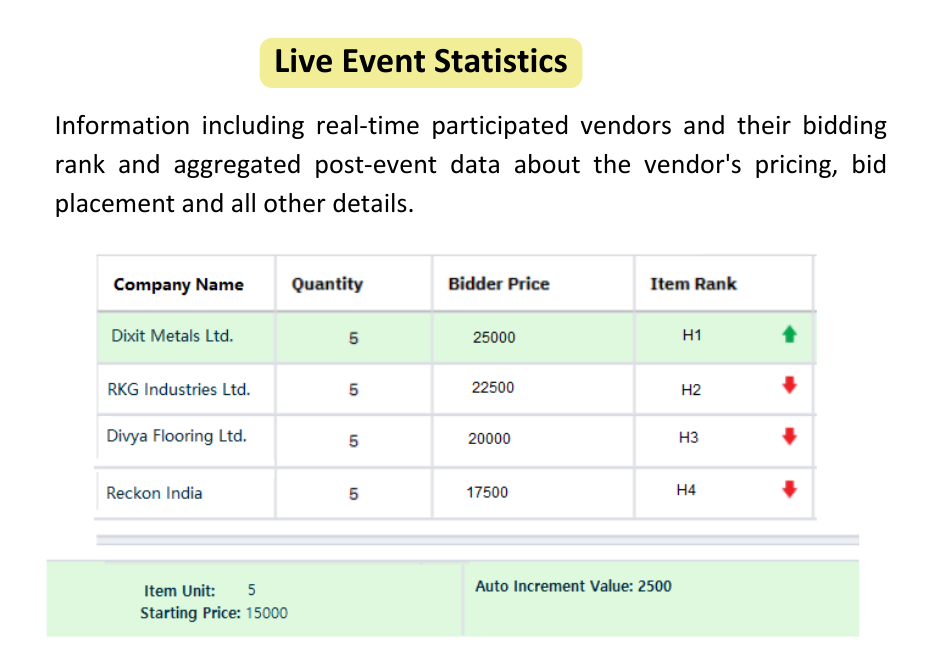
Task: Click the horizontal scrollbar under the table
Action: click(477, 540)
